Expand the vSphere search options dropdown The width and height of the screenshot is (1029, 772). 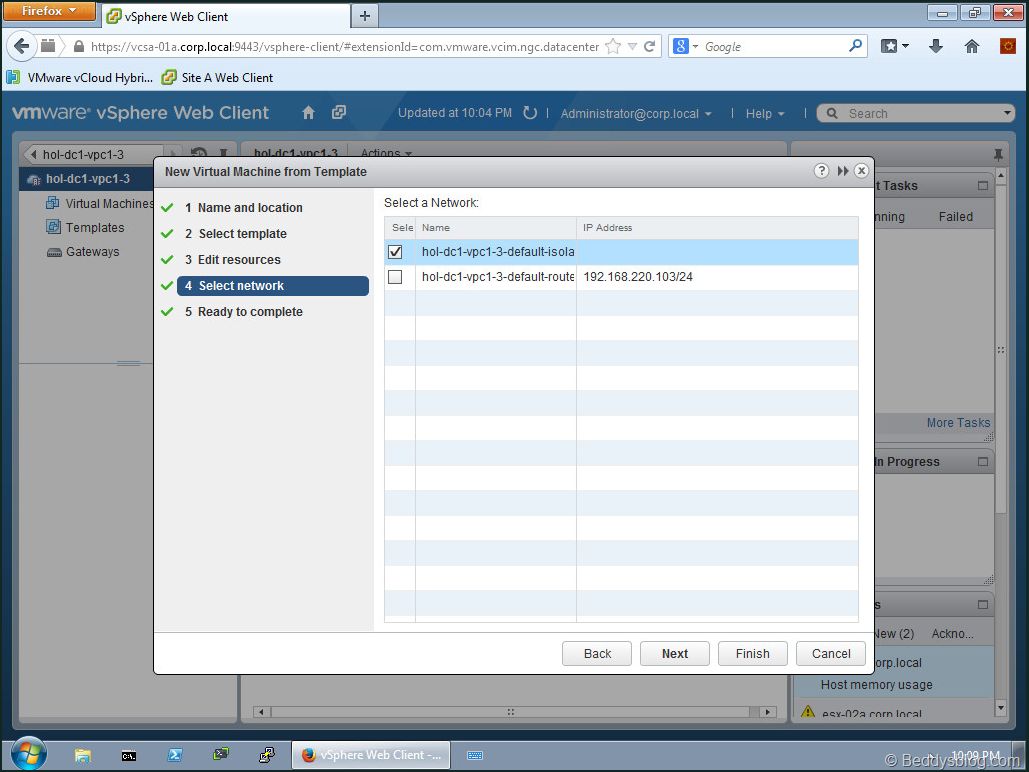1007,113
